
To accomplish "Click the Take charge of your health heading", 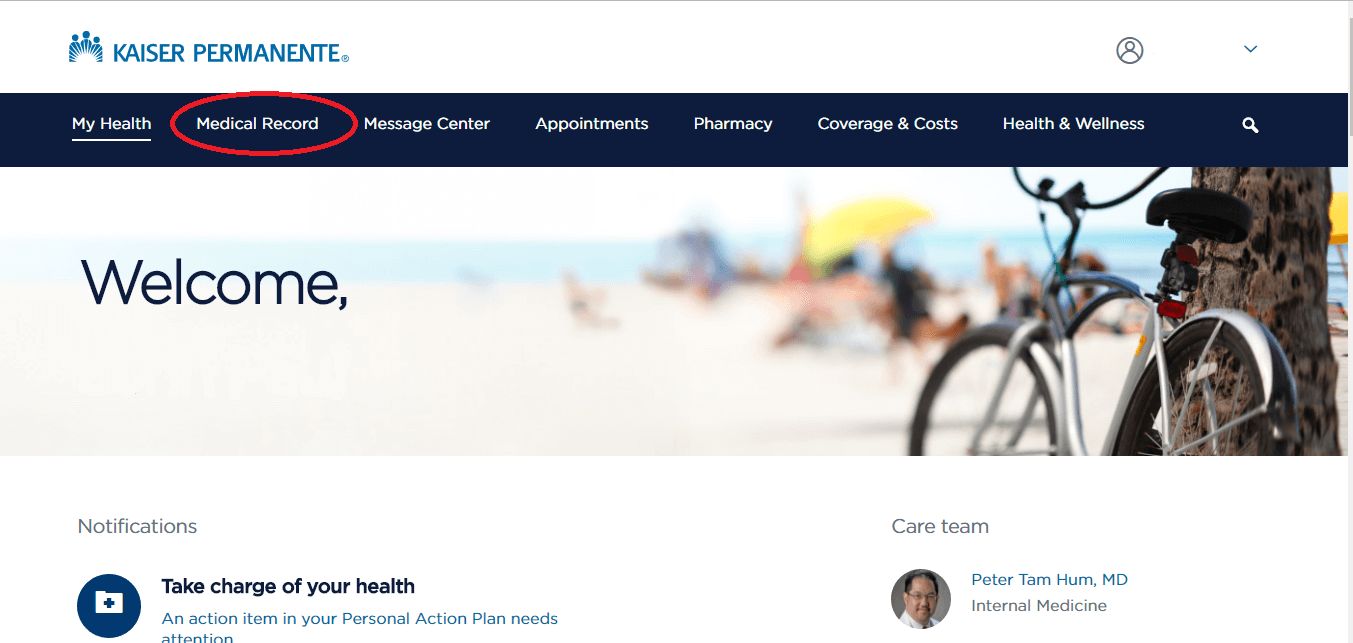I will pos(288,586).
